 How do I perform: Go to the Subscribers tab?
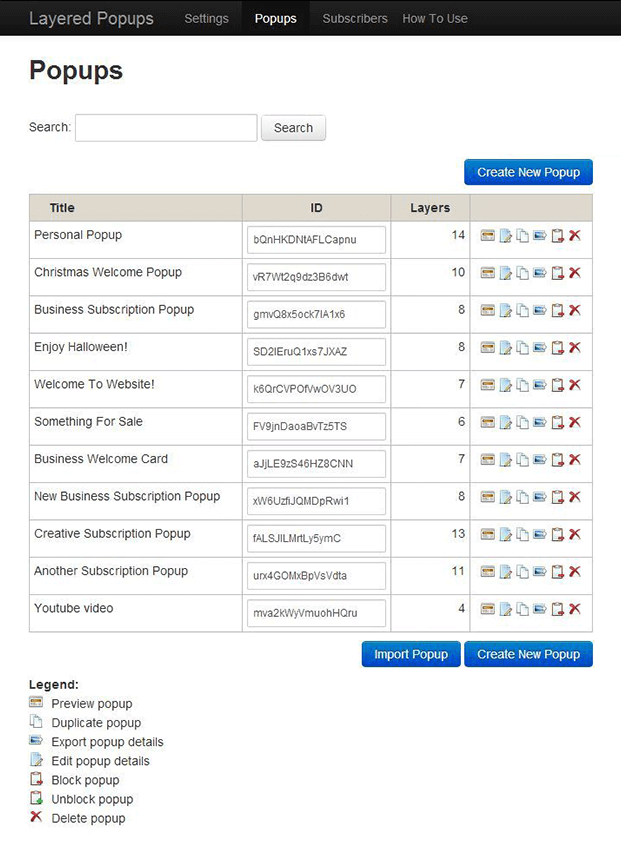pyautogui.click(x=355, y=18)
